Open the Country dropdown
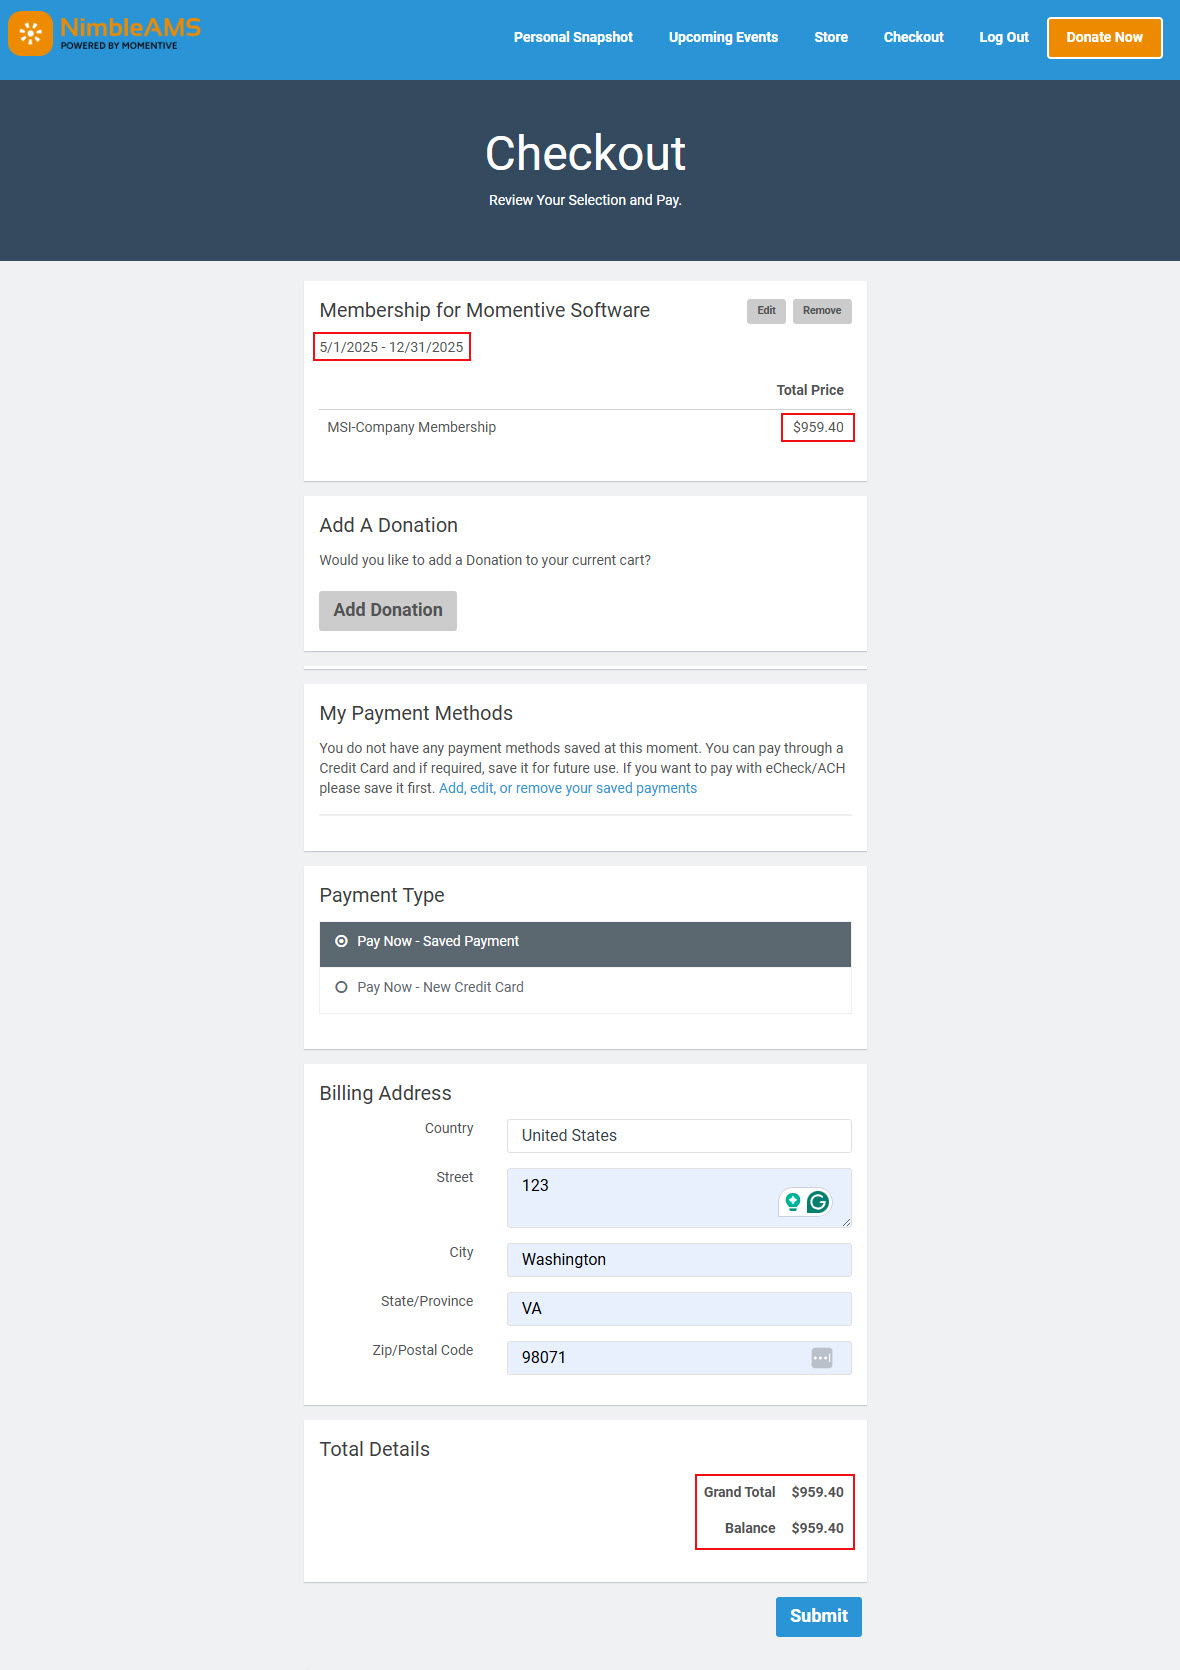 point(678,1136)
